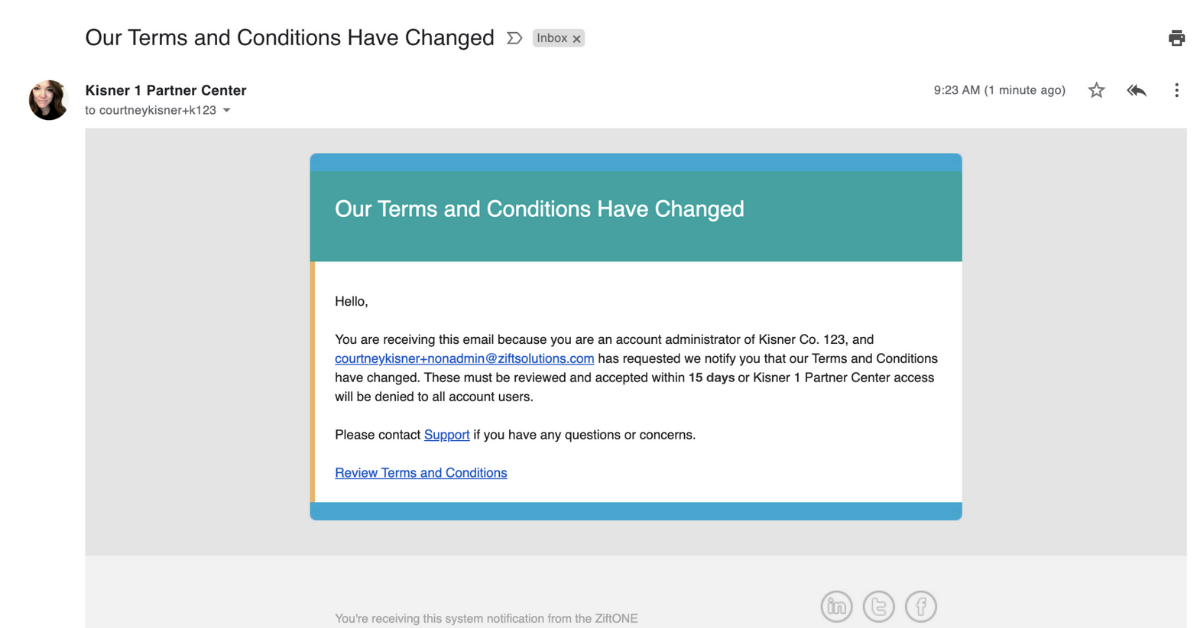Reply to all using the arrow icon
The width and height of the screenshot is (1200, 628).
pos(1136,90)
